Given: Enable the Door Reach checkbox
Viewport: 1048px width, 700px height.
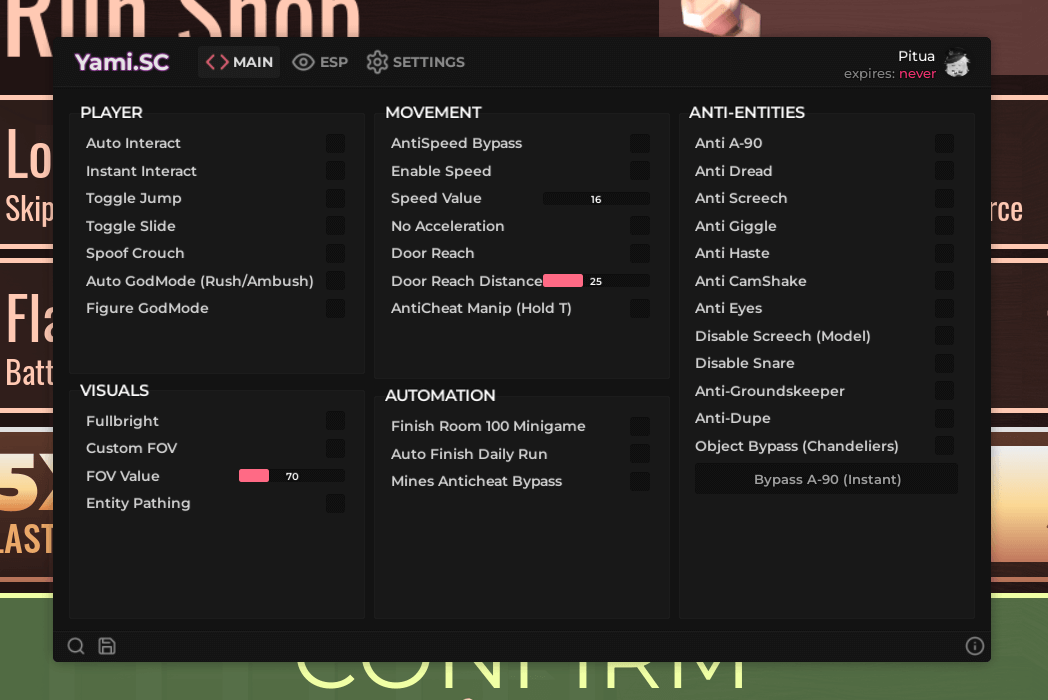Looking at the screenshot, I should point(640,253).
